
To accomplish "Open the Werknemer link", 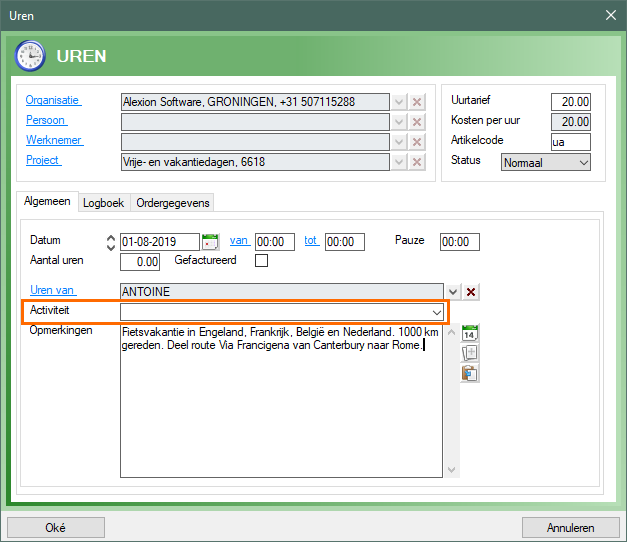I will [x=55, y=140].
